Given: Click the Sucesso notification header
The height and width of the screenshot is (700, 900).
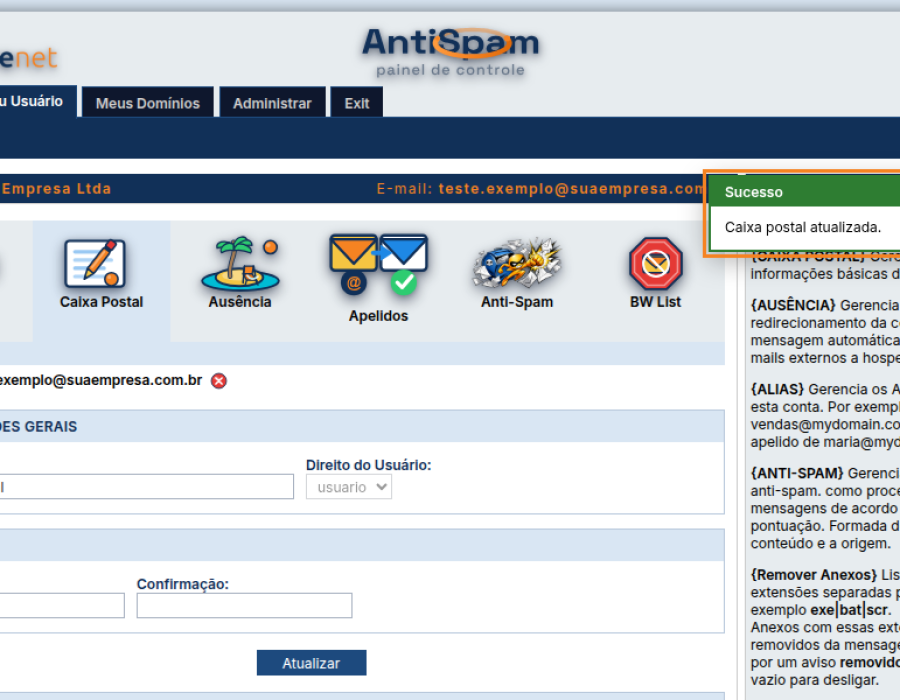Looking at the screenshot, I should (805, 192).
